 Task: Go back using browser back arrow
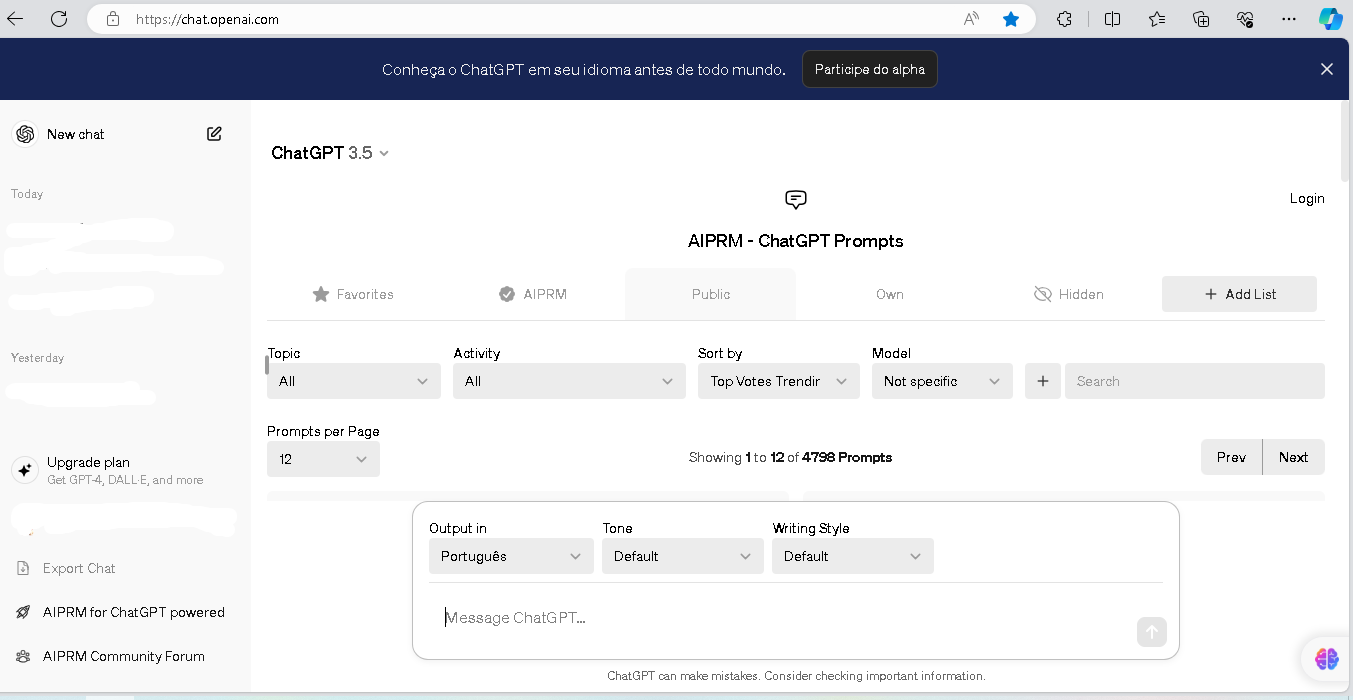tap(15, 19)
